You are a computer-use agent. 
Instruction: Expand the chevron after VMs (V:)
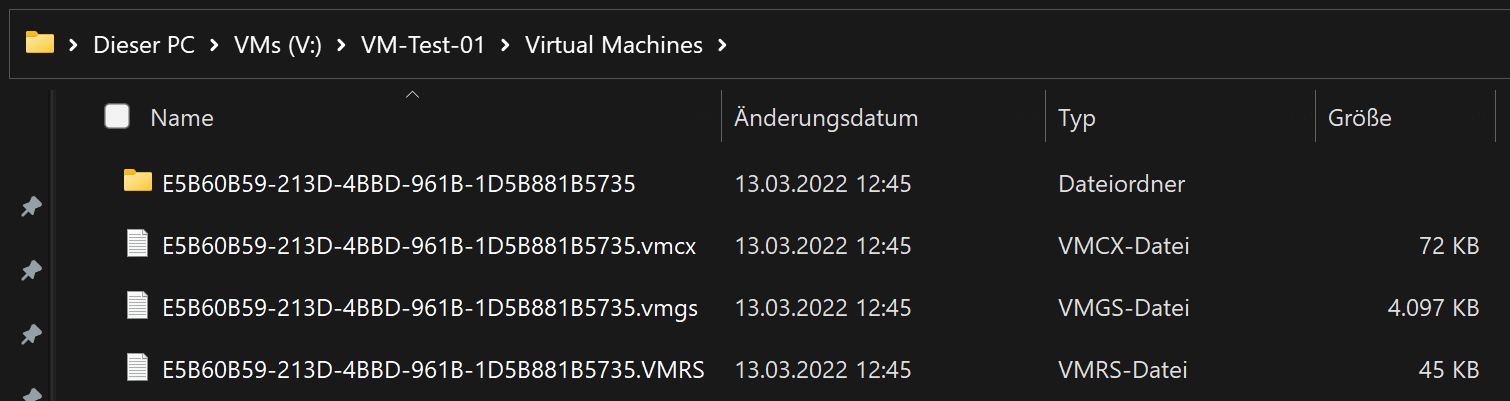341,45
